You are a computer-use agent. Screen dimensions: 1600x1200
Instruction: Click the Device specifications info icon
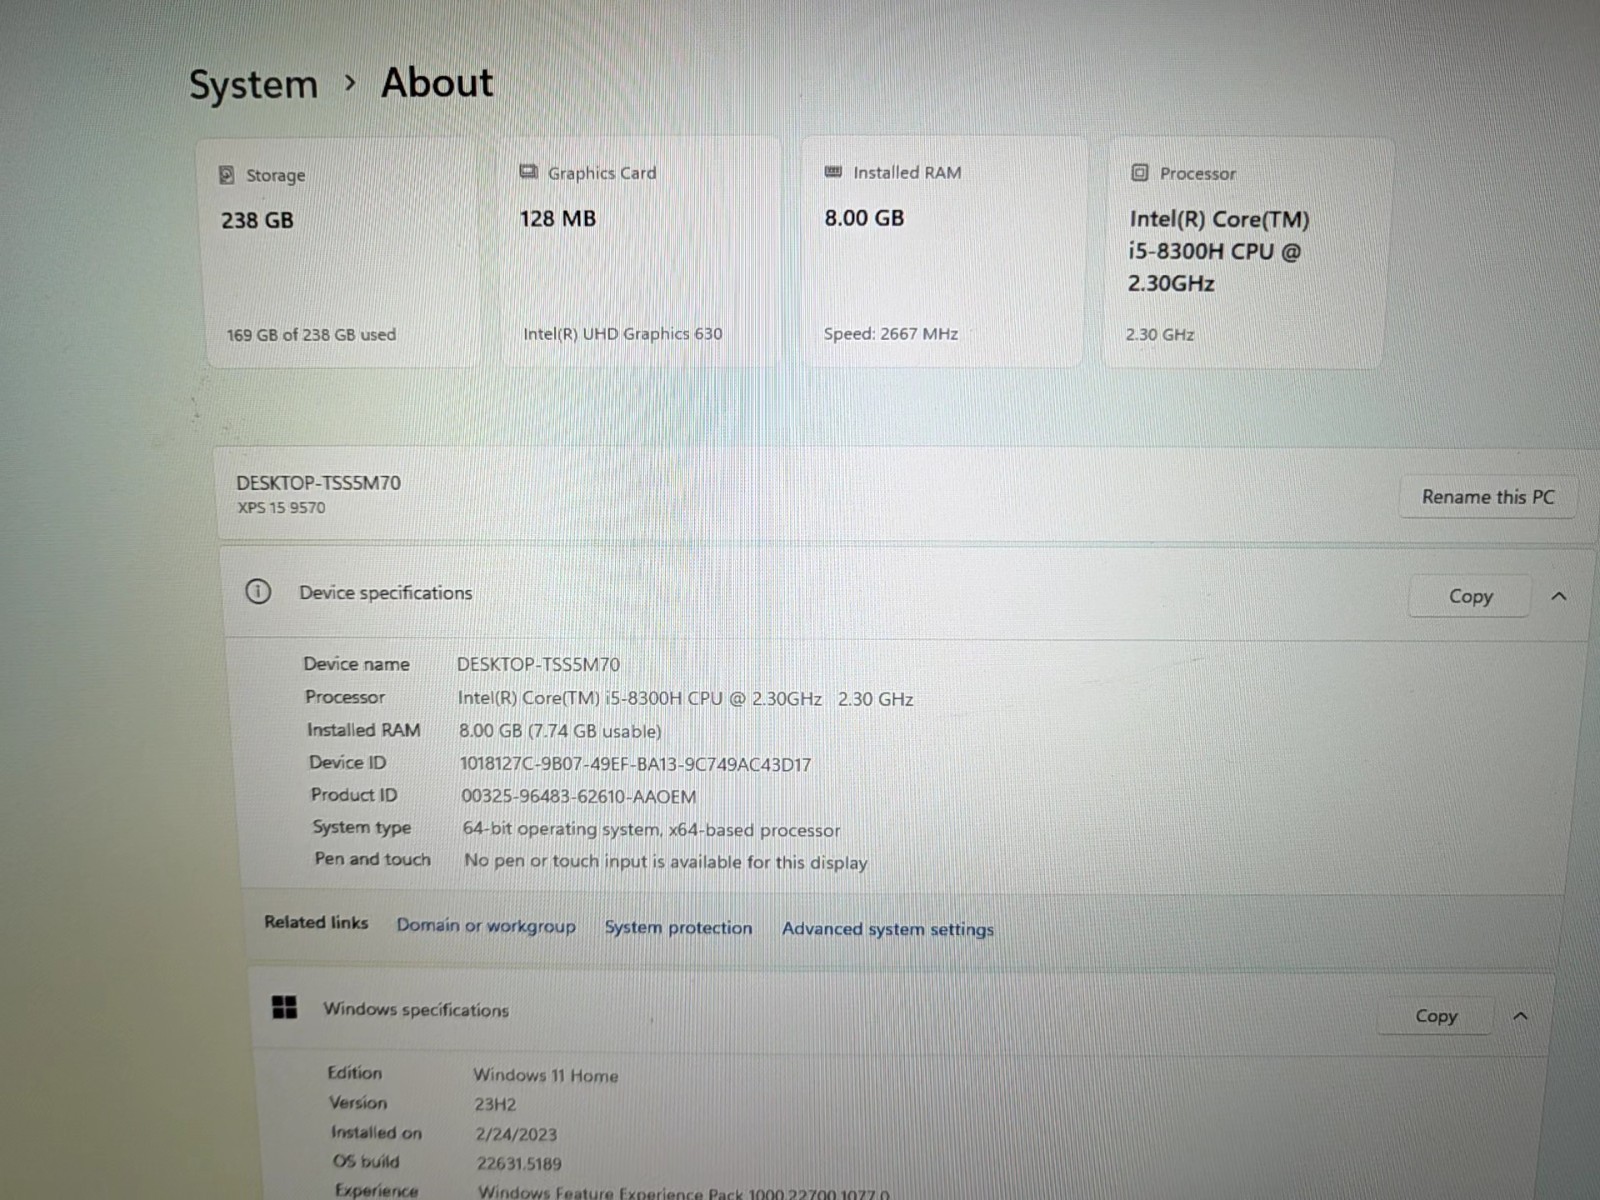pyautogui.click(x=258, y=591)
